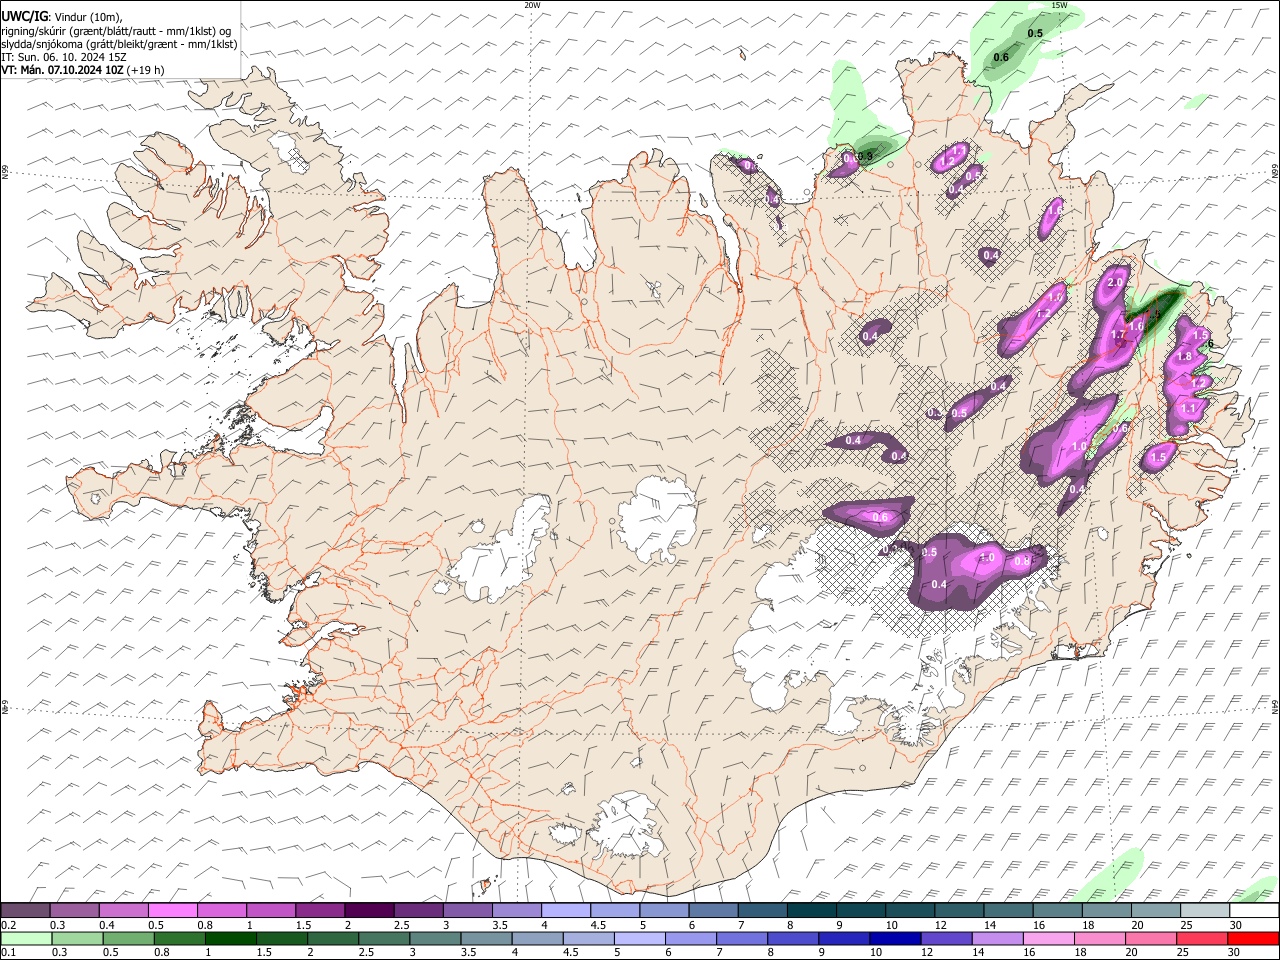
Task: Click the initial time 'IT: Sun. 06. 10. 2024 15Z'
Action: click(x=64, y=57)
